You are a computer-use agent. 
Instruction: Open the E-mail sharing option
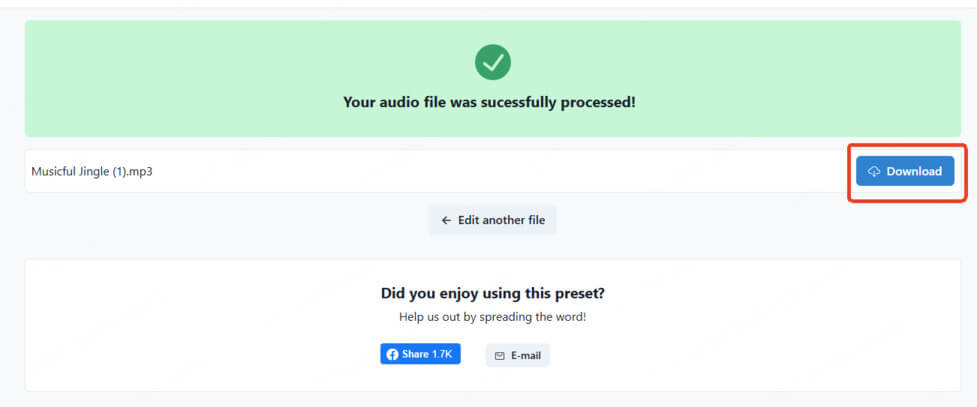[518, 355]
